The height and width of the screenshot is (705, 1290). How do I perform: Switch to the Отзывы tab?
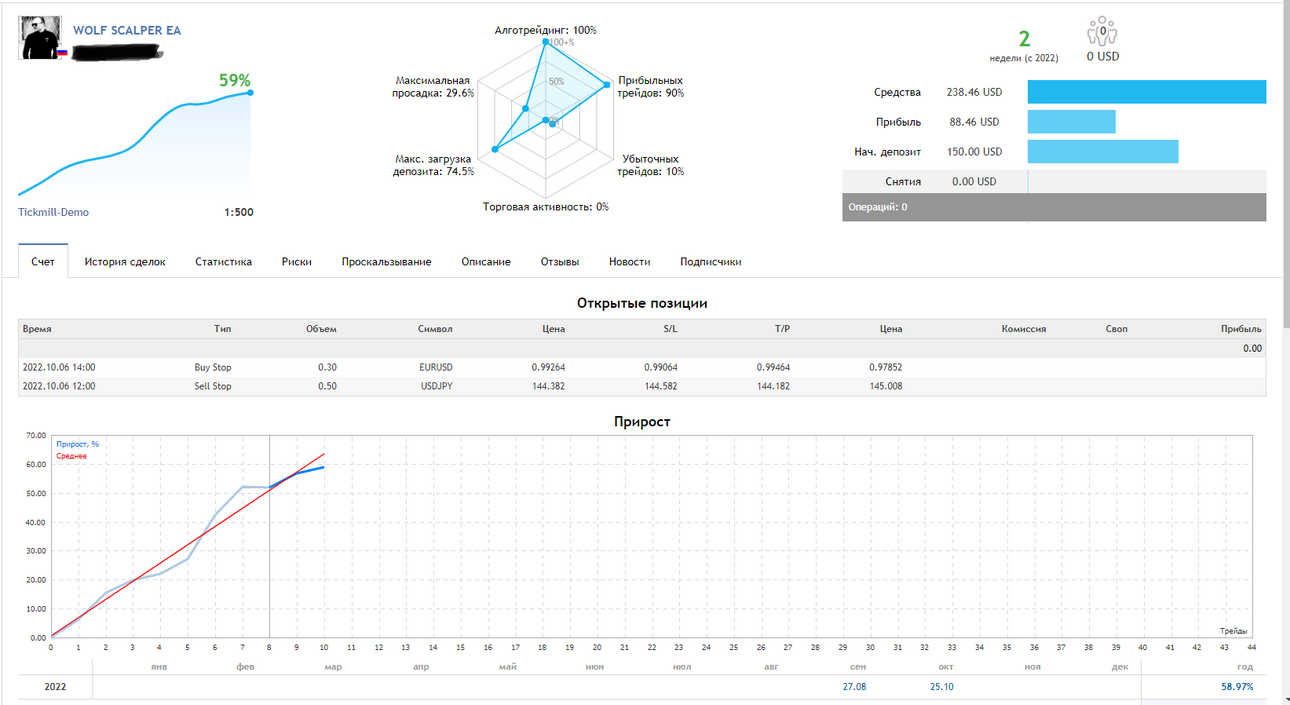click(x=560, y=261)
